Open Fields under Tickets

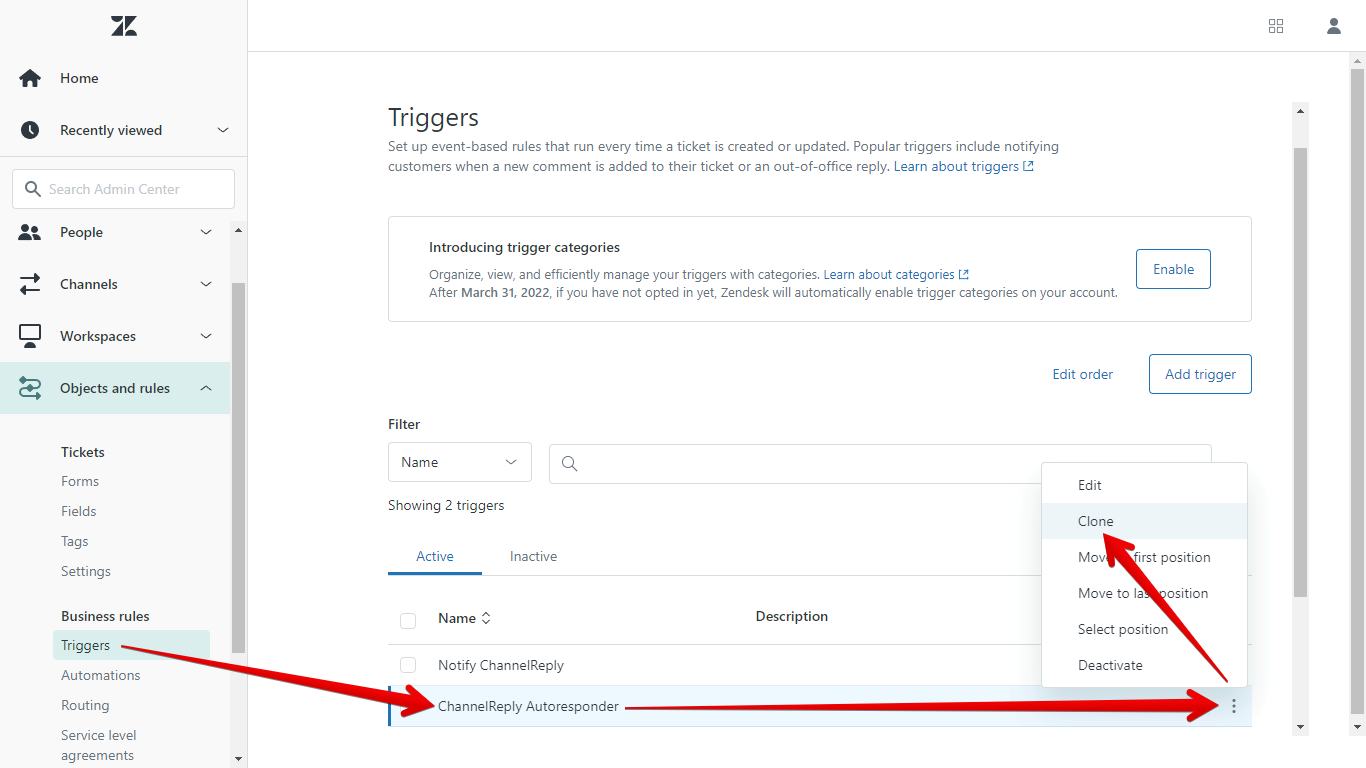79,511
